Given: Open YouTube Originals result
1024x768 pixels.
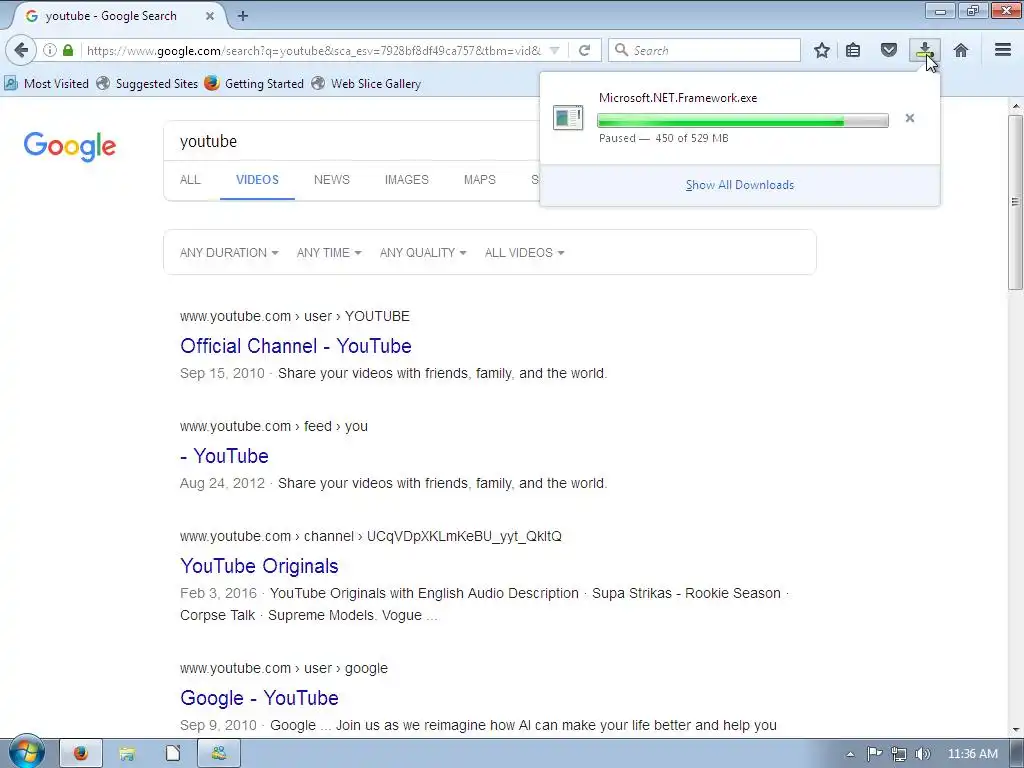Looking at the screenshot, I should pyautogui.click(x=259, y=566).
